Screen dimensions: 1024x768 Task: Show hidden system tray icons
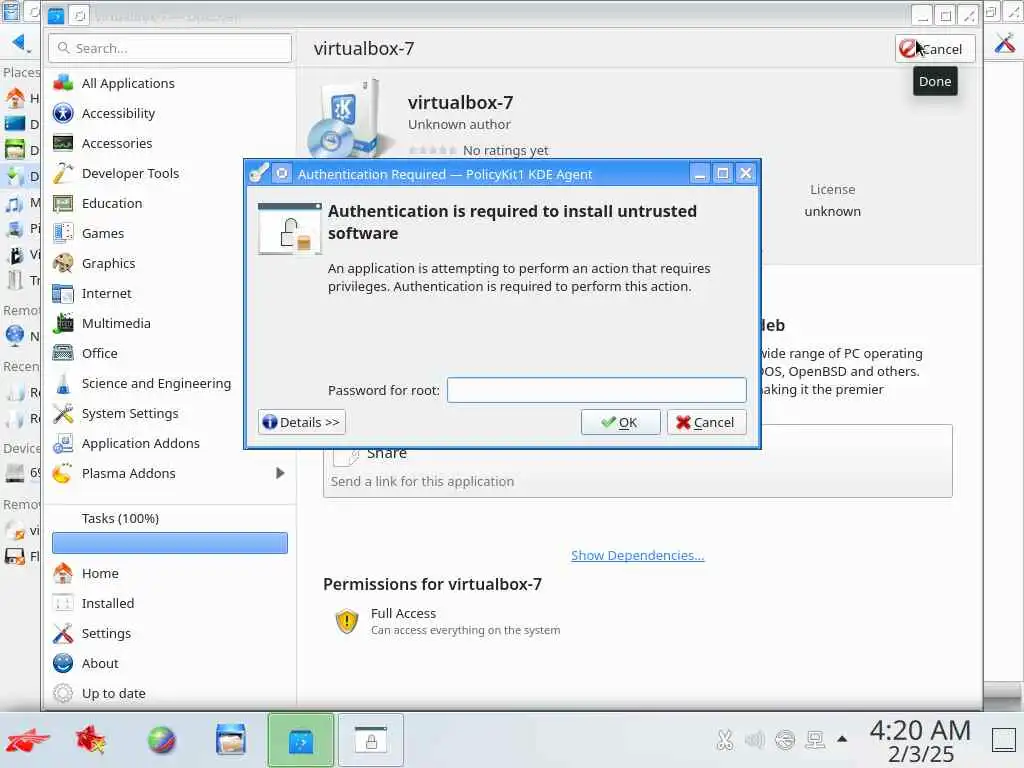click(x=842, y=739)
